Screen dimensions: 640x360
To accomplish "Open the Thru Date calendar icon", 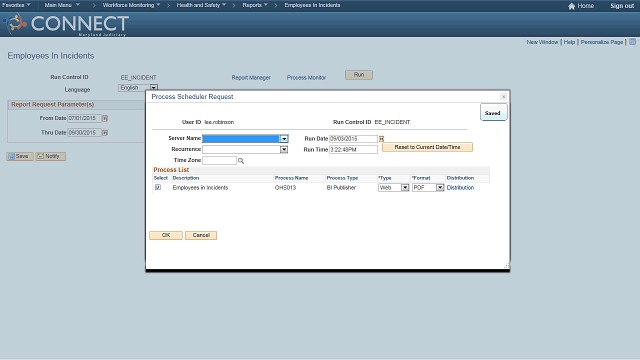I will 105,133.
